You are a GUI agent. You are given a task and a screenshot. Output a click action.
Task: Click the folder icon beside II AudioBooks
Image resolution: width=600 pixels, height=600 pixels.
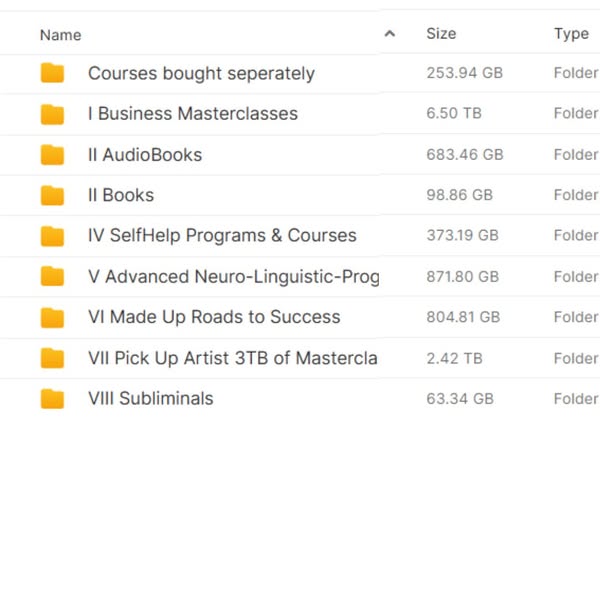(x=52, y=155)
